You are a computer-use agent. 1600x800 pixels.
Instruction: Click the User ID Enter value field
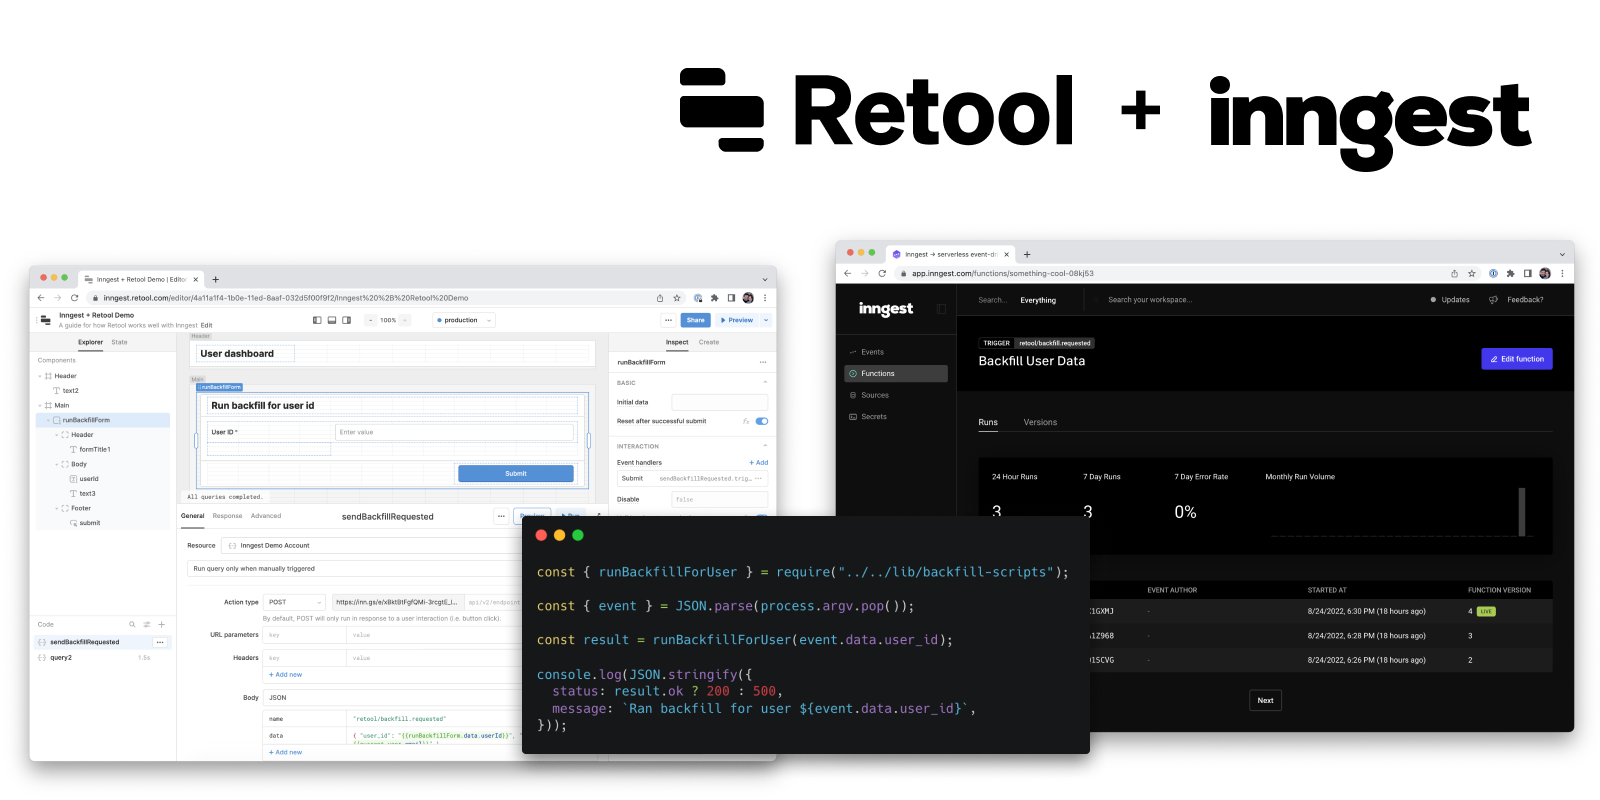(x=455, y=432)
